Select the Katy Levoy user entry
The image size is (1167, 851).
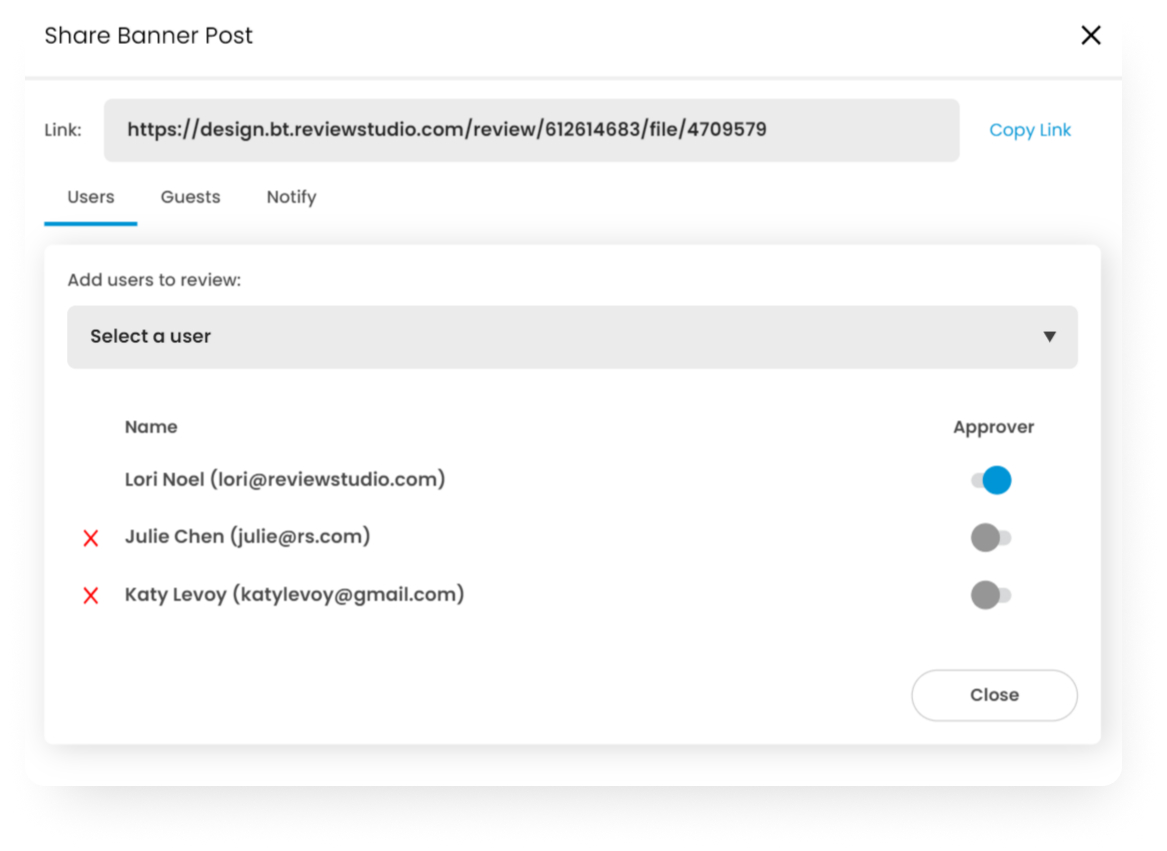294,595
